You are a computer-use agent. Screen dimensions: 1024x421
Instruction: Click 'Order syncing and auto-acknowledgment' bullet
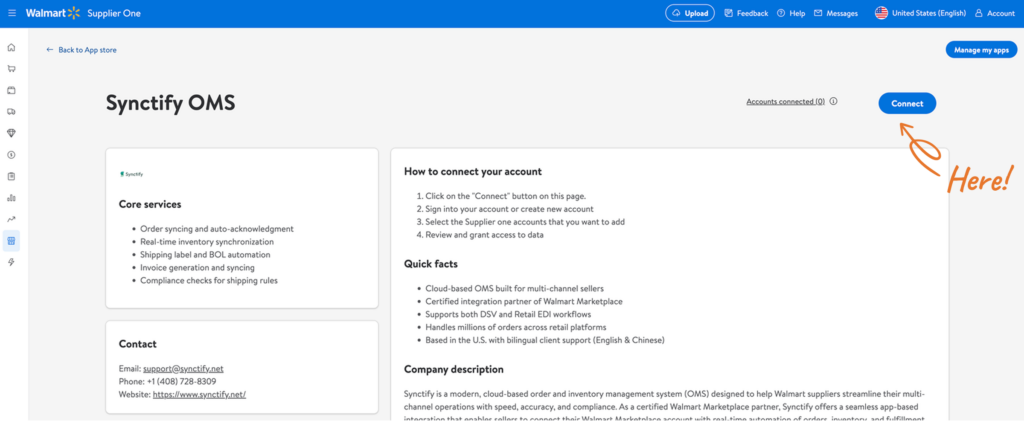[x=217, y=229]
